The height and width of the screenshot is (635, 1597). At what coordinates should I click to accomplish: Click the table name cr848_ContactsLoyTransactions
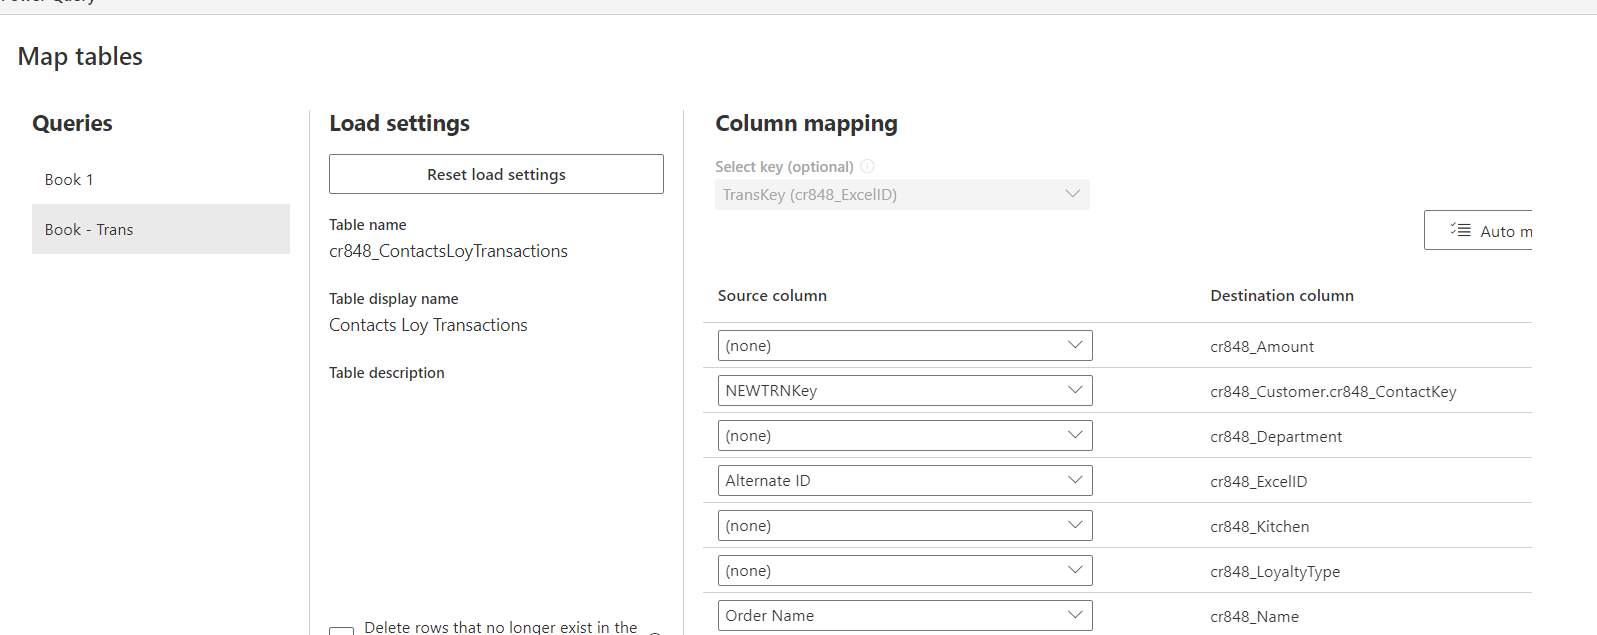pos(448,251)
